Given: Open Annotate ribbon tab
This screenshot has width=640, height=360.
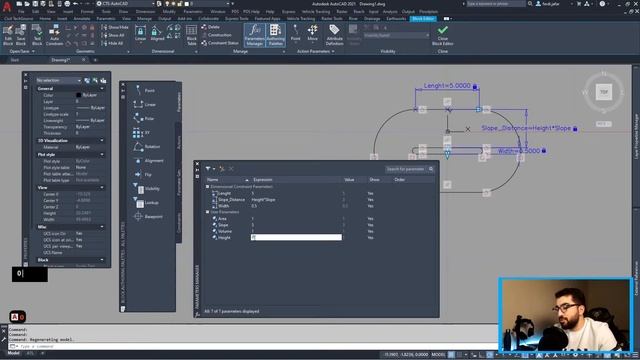Looking at the screenshot, I should 82,19.
